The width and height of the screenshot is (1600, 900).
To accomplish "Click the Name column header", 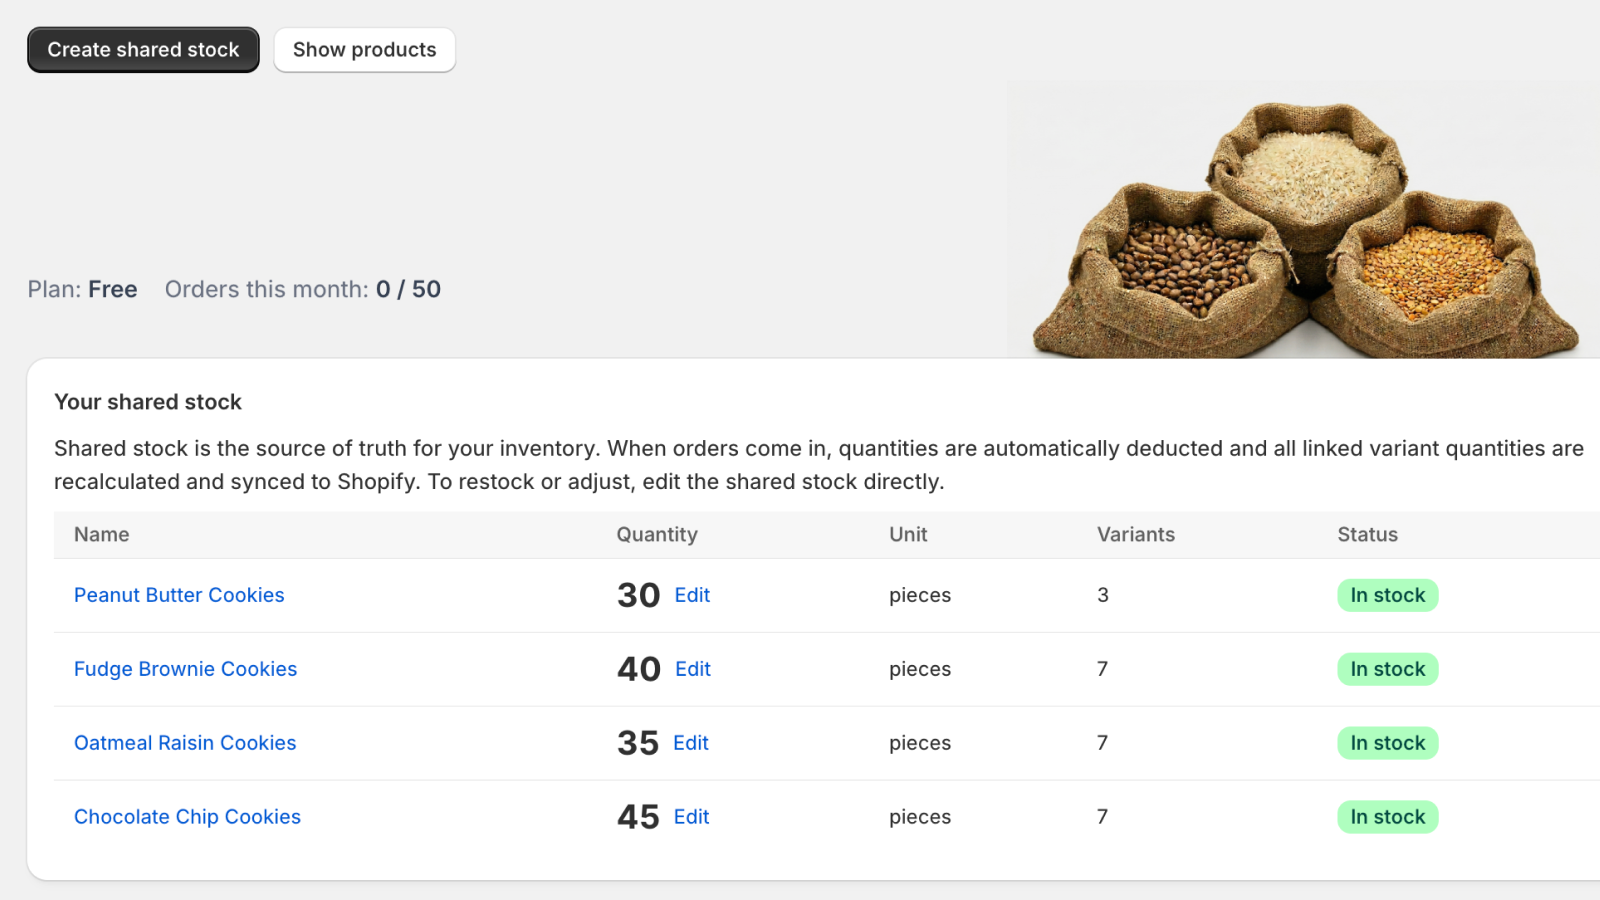I will [102, 535].
